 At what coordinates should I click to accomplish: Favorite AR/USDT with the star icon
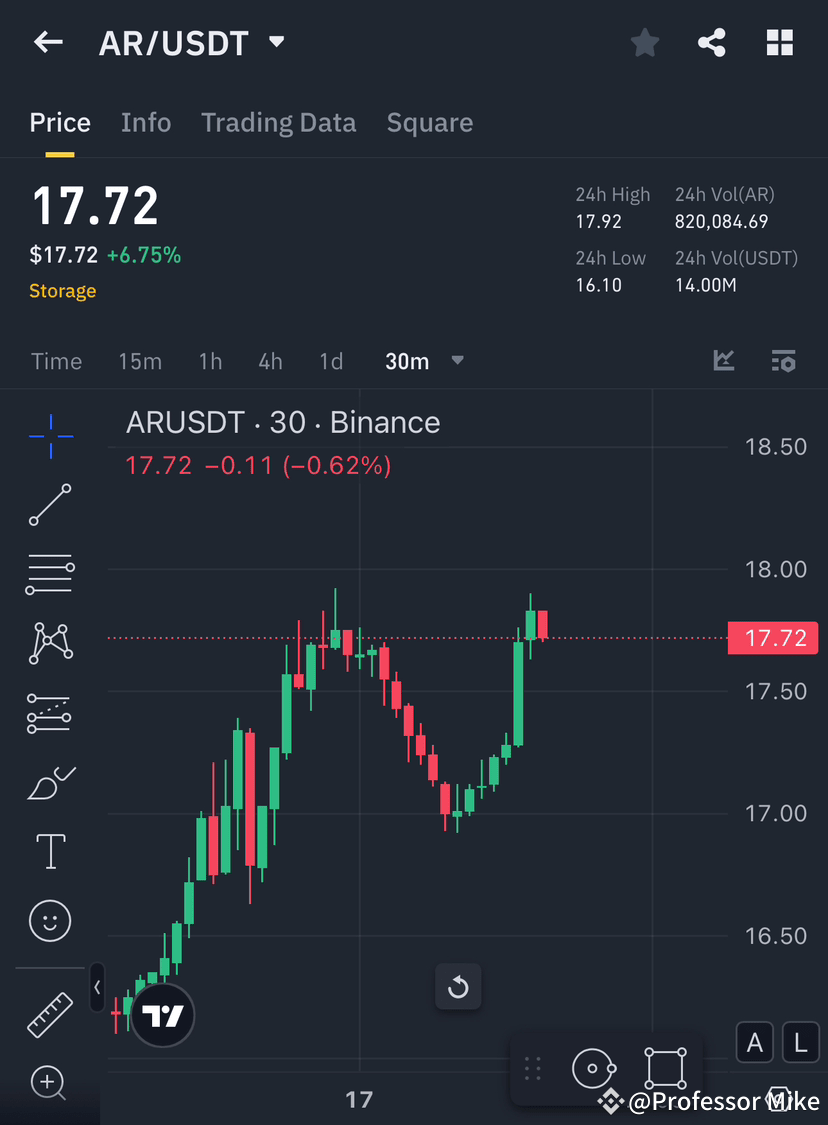(644, 42)
